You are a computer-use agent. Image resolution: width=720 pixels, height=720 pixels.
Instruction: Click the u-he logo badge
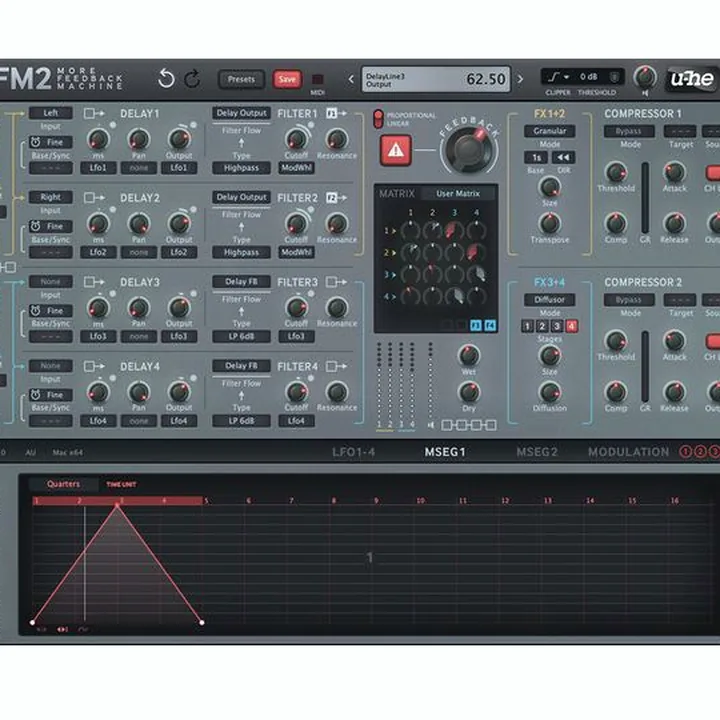(x=692, y=79)
